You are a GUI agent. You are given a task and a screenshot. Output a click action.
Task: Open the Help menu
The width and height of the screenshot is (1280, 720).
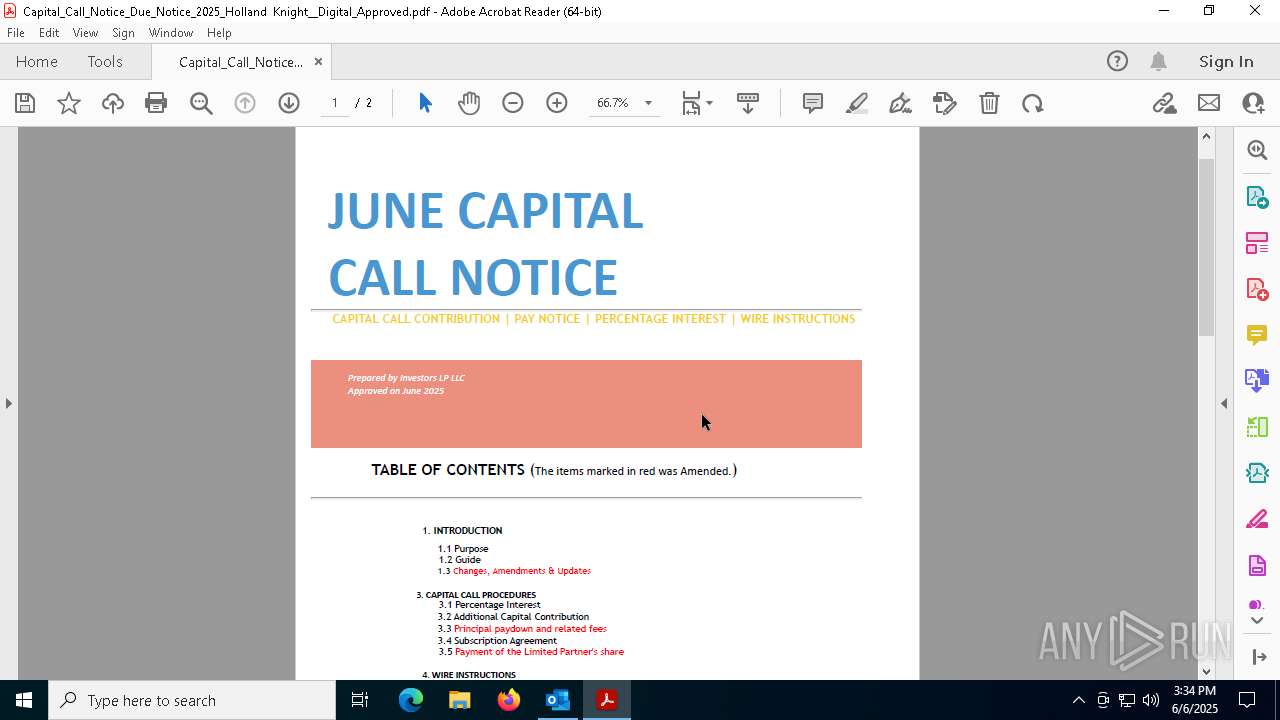219,33
